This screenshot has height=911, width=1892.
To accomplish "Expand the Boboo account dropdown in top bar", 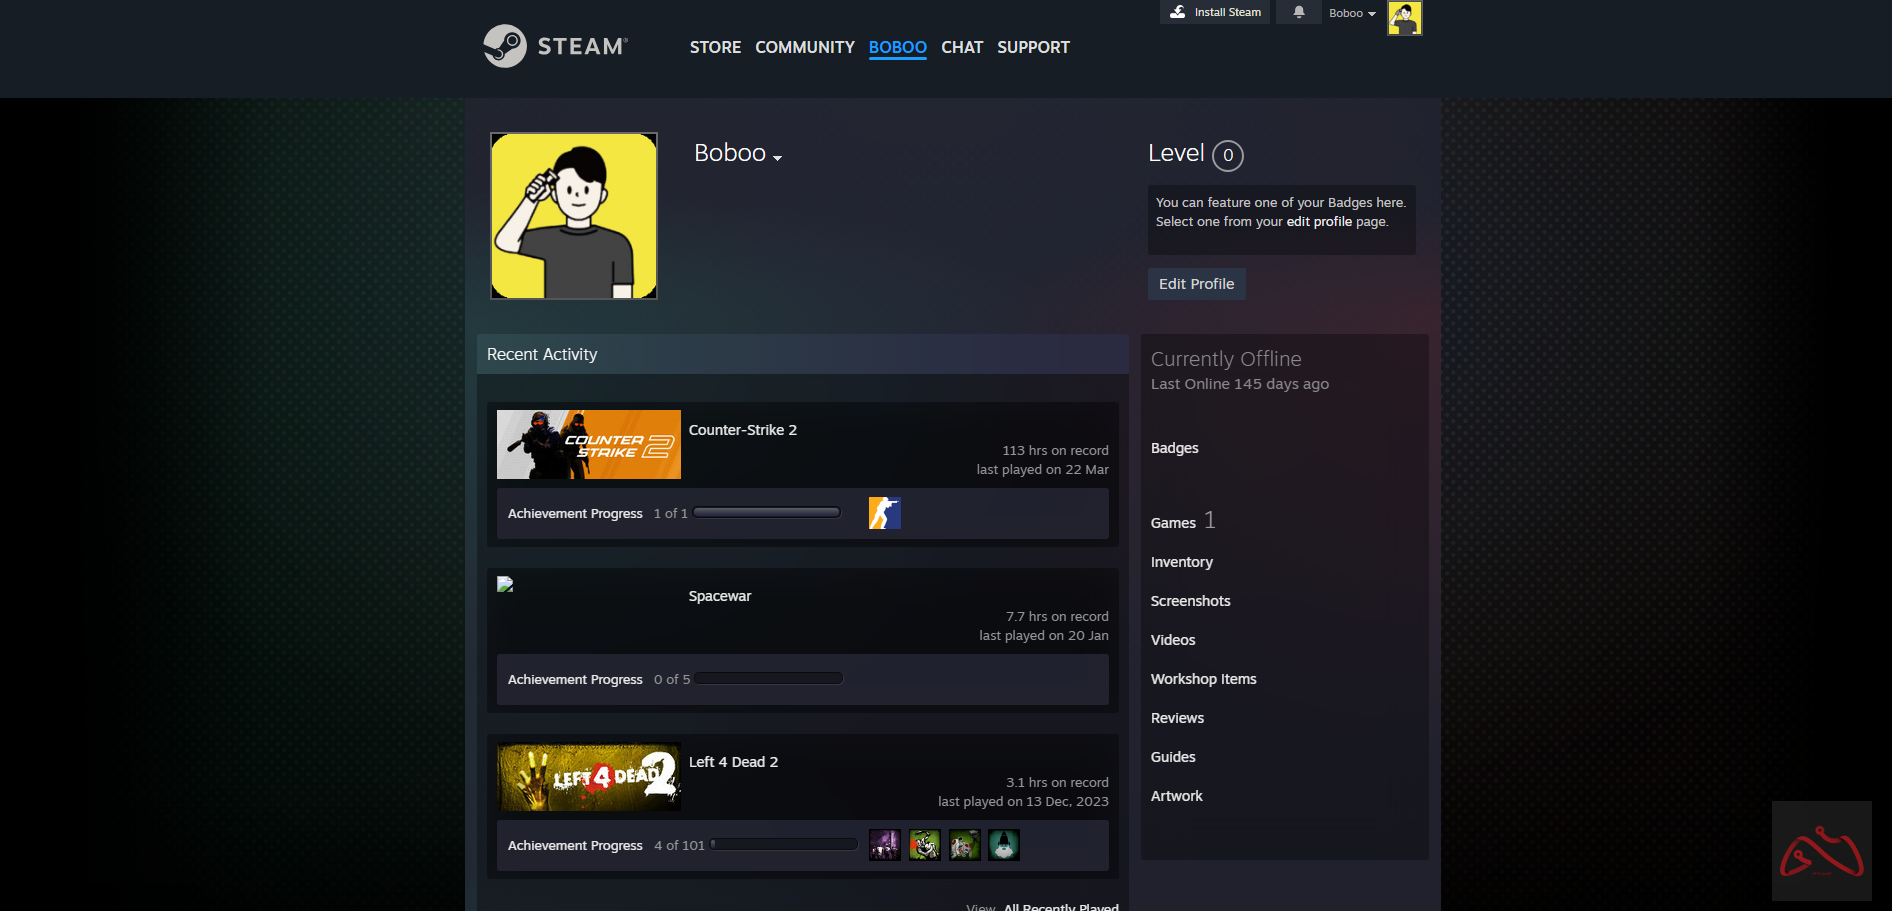I will (x=1351, y=13).
